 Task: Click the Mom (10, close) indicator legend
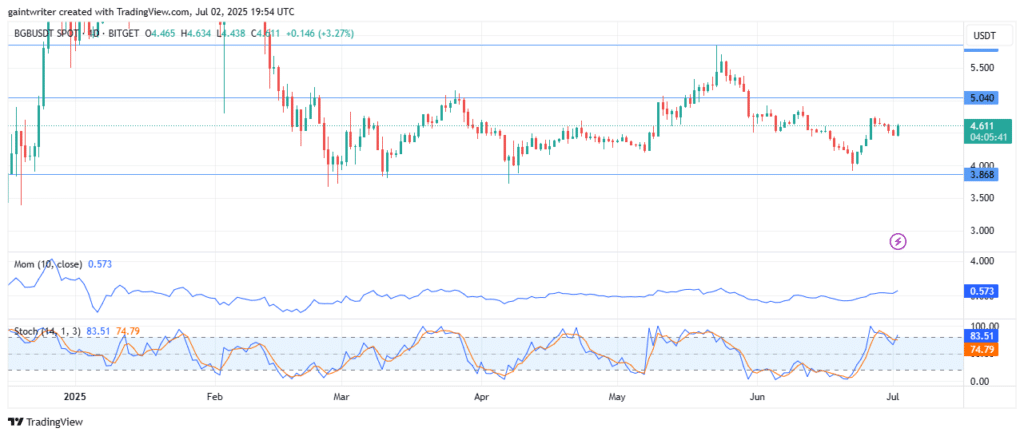[x=48, y=264]
